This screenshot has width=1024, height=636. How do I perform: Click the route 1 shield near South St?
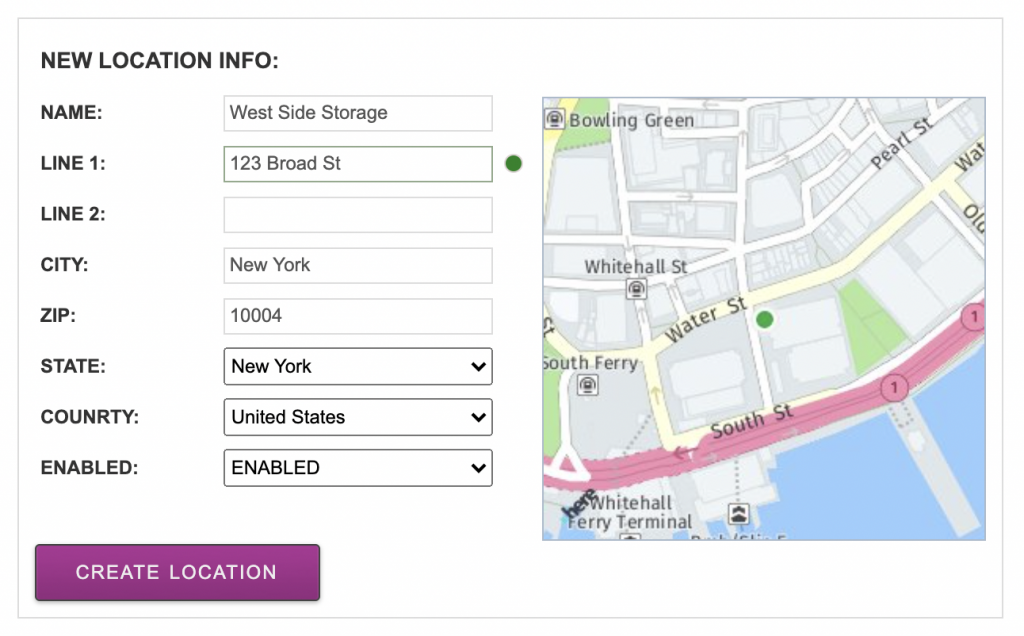pyautogui.click(x=895, y=387)
